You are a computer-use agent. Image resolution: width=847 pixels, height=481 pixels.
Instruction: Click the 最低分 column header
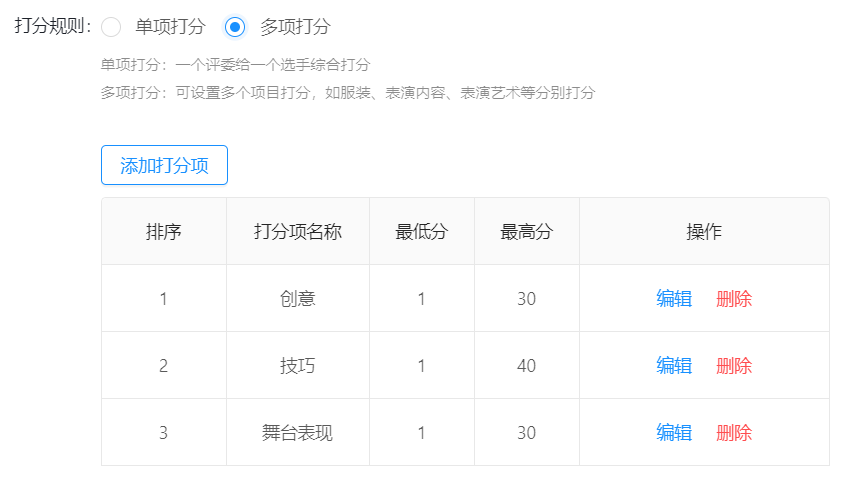[x=422, y=231]
